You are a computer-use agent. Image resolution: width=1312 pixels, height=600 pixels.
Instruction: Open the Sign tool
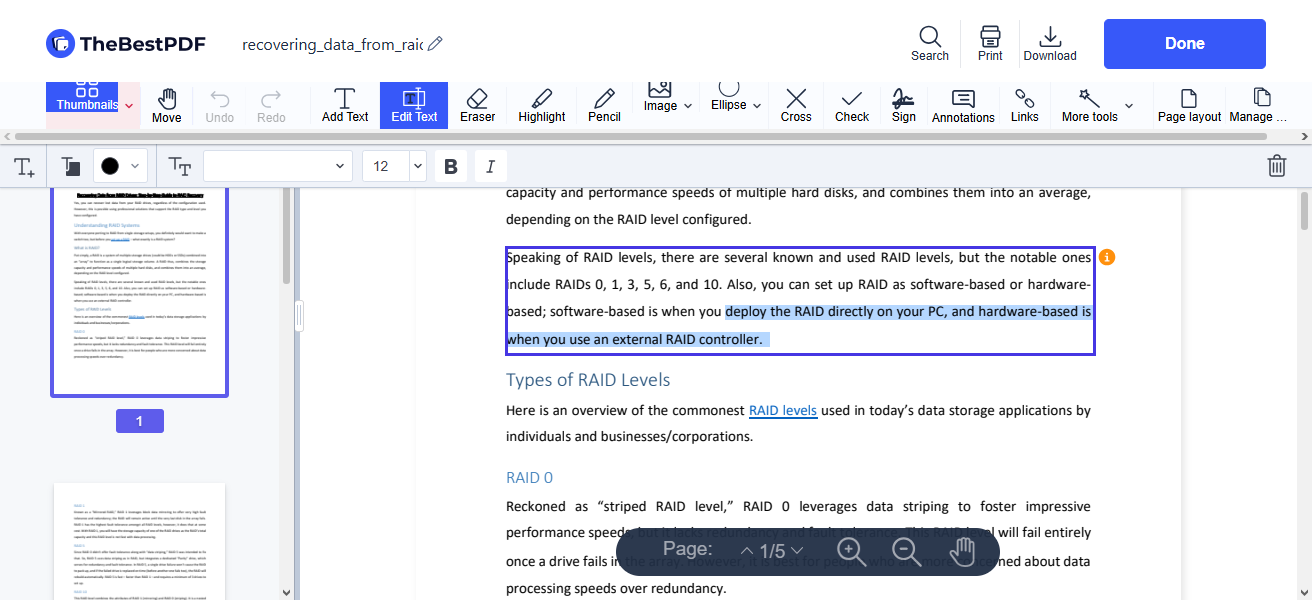tap(903, 104)
